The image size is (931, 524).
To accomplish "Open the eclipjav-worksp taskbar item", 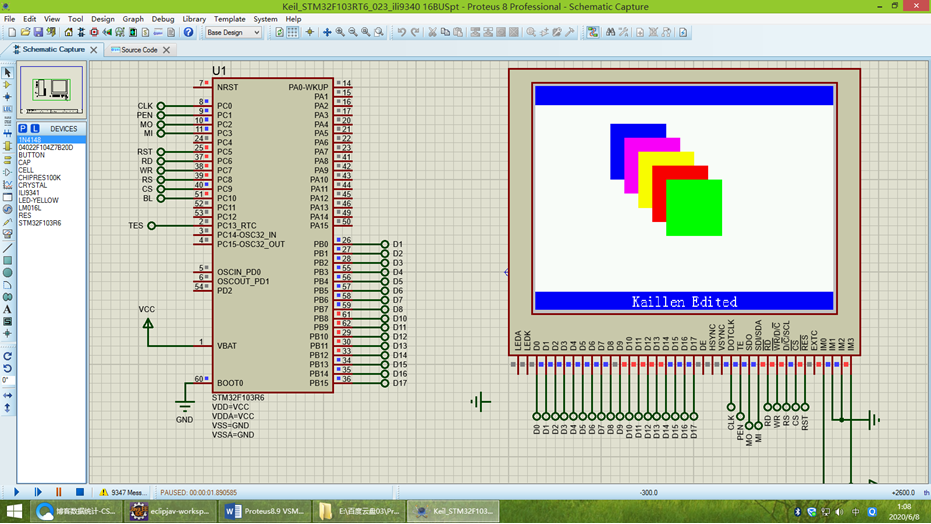I will point(170,511).
